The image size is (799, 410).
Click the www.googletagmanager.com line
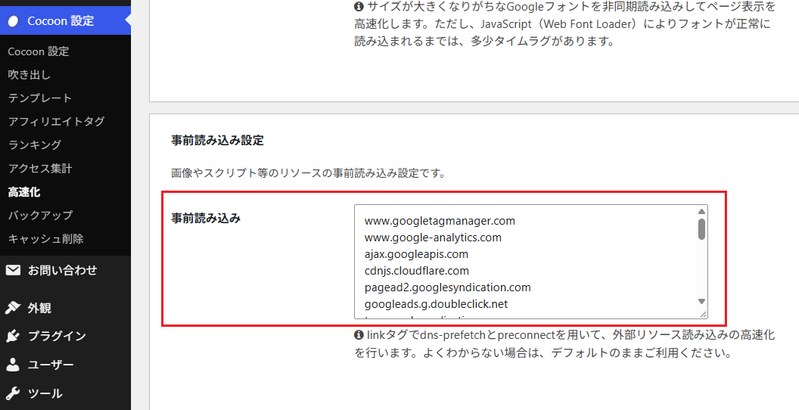[440, 221]
